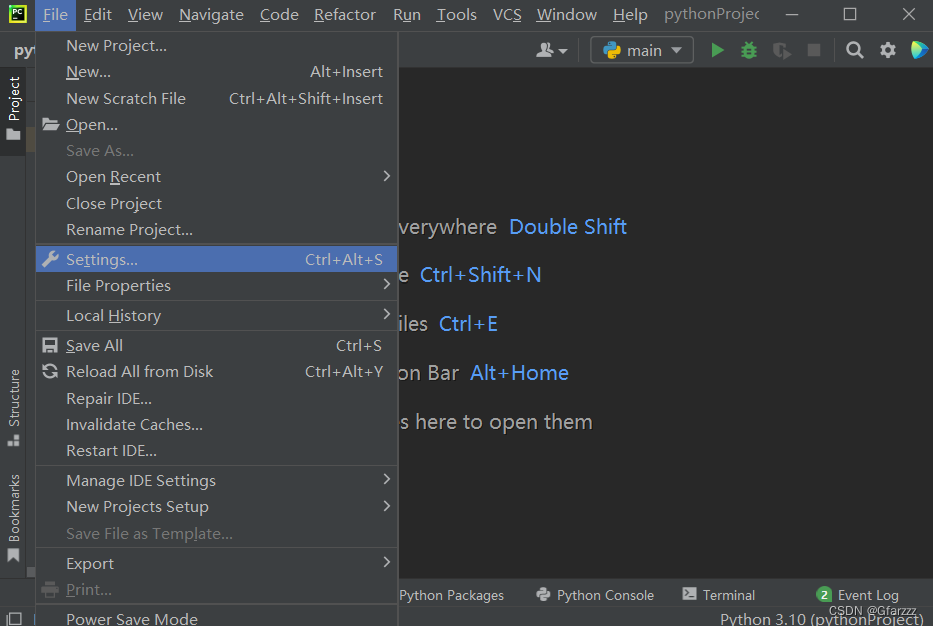
Task: Open the Tools menu
Action: click(456, 15)
